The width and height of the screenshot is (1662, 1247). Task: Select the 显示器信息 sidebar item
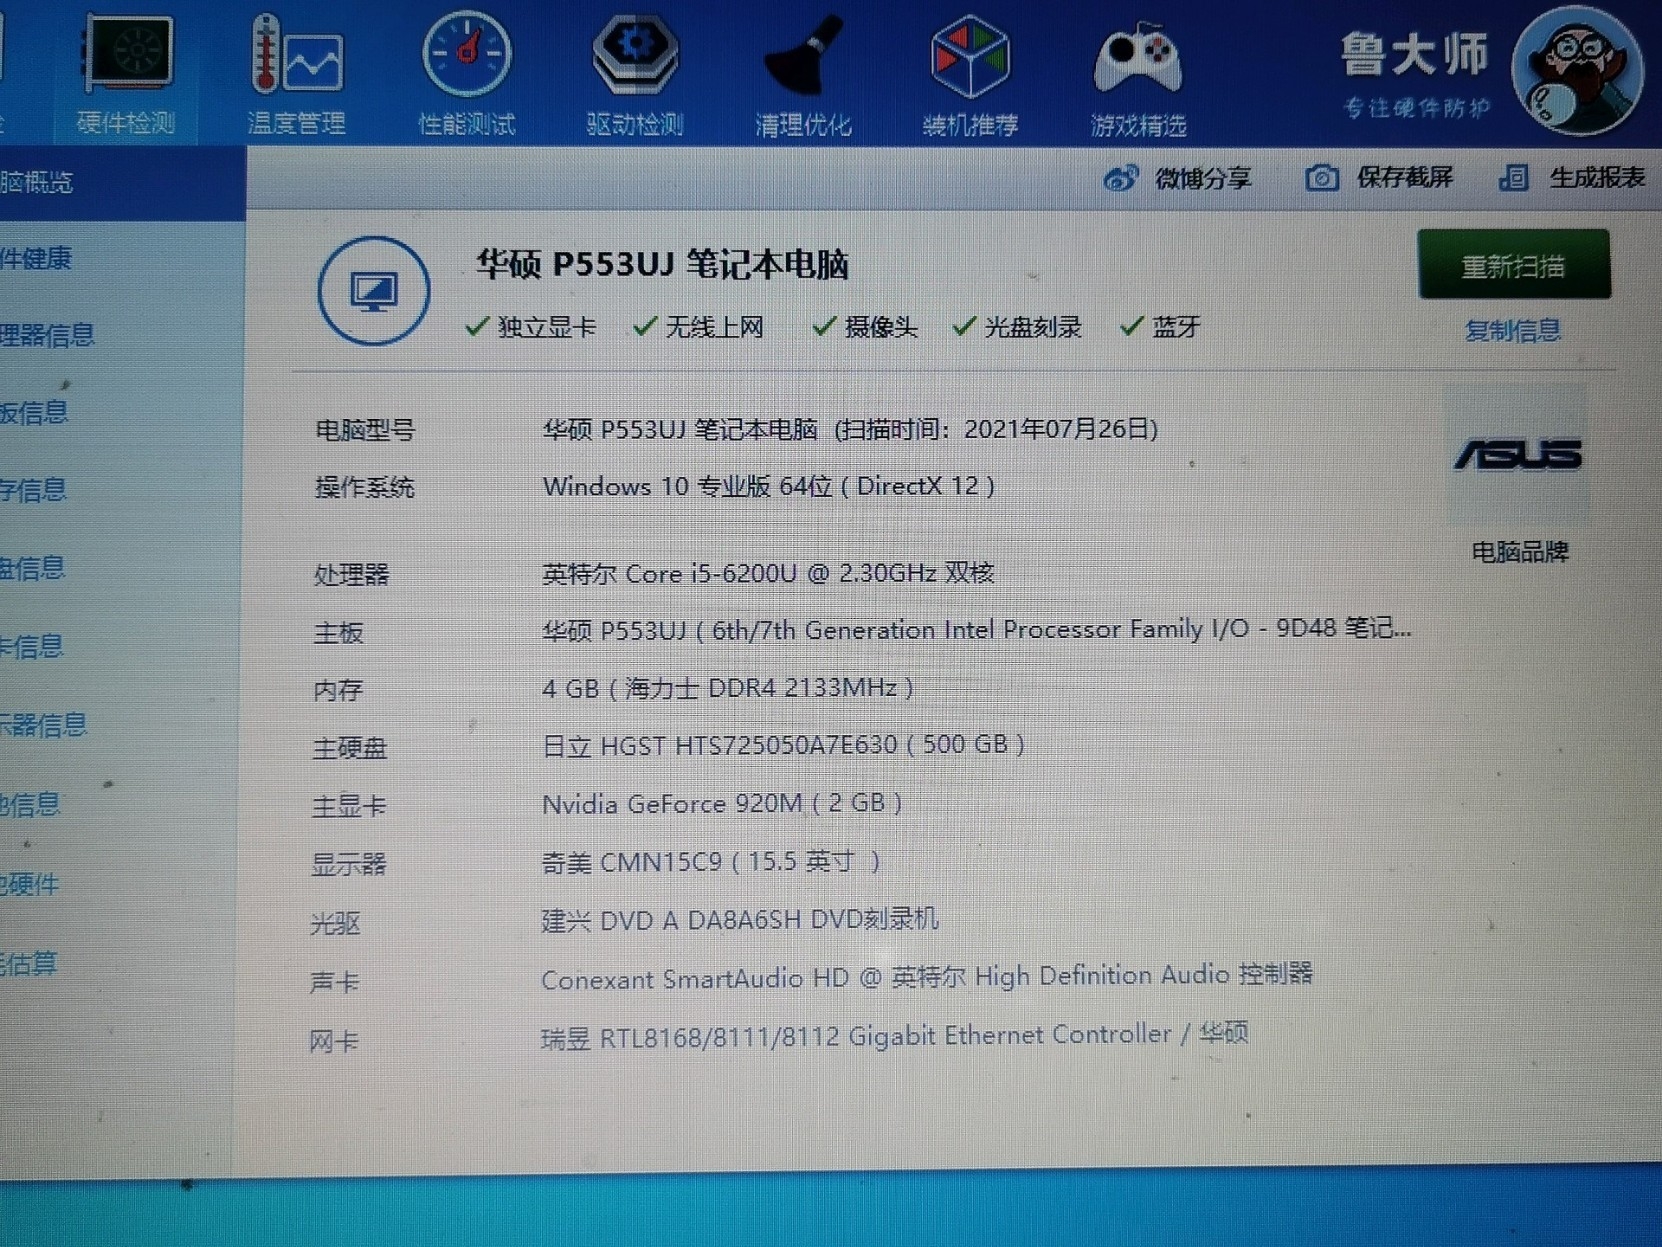tap(44, 725)
